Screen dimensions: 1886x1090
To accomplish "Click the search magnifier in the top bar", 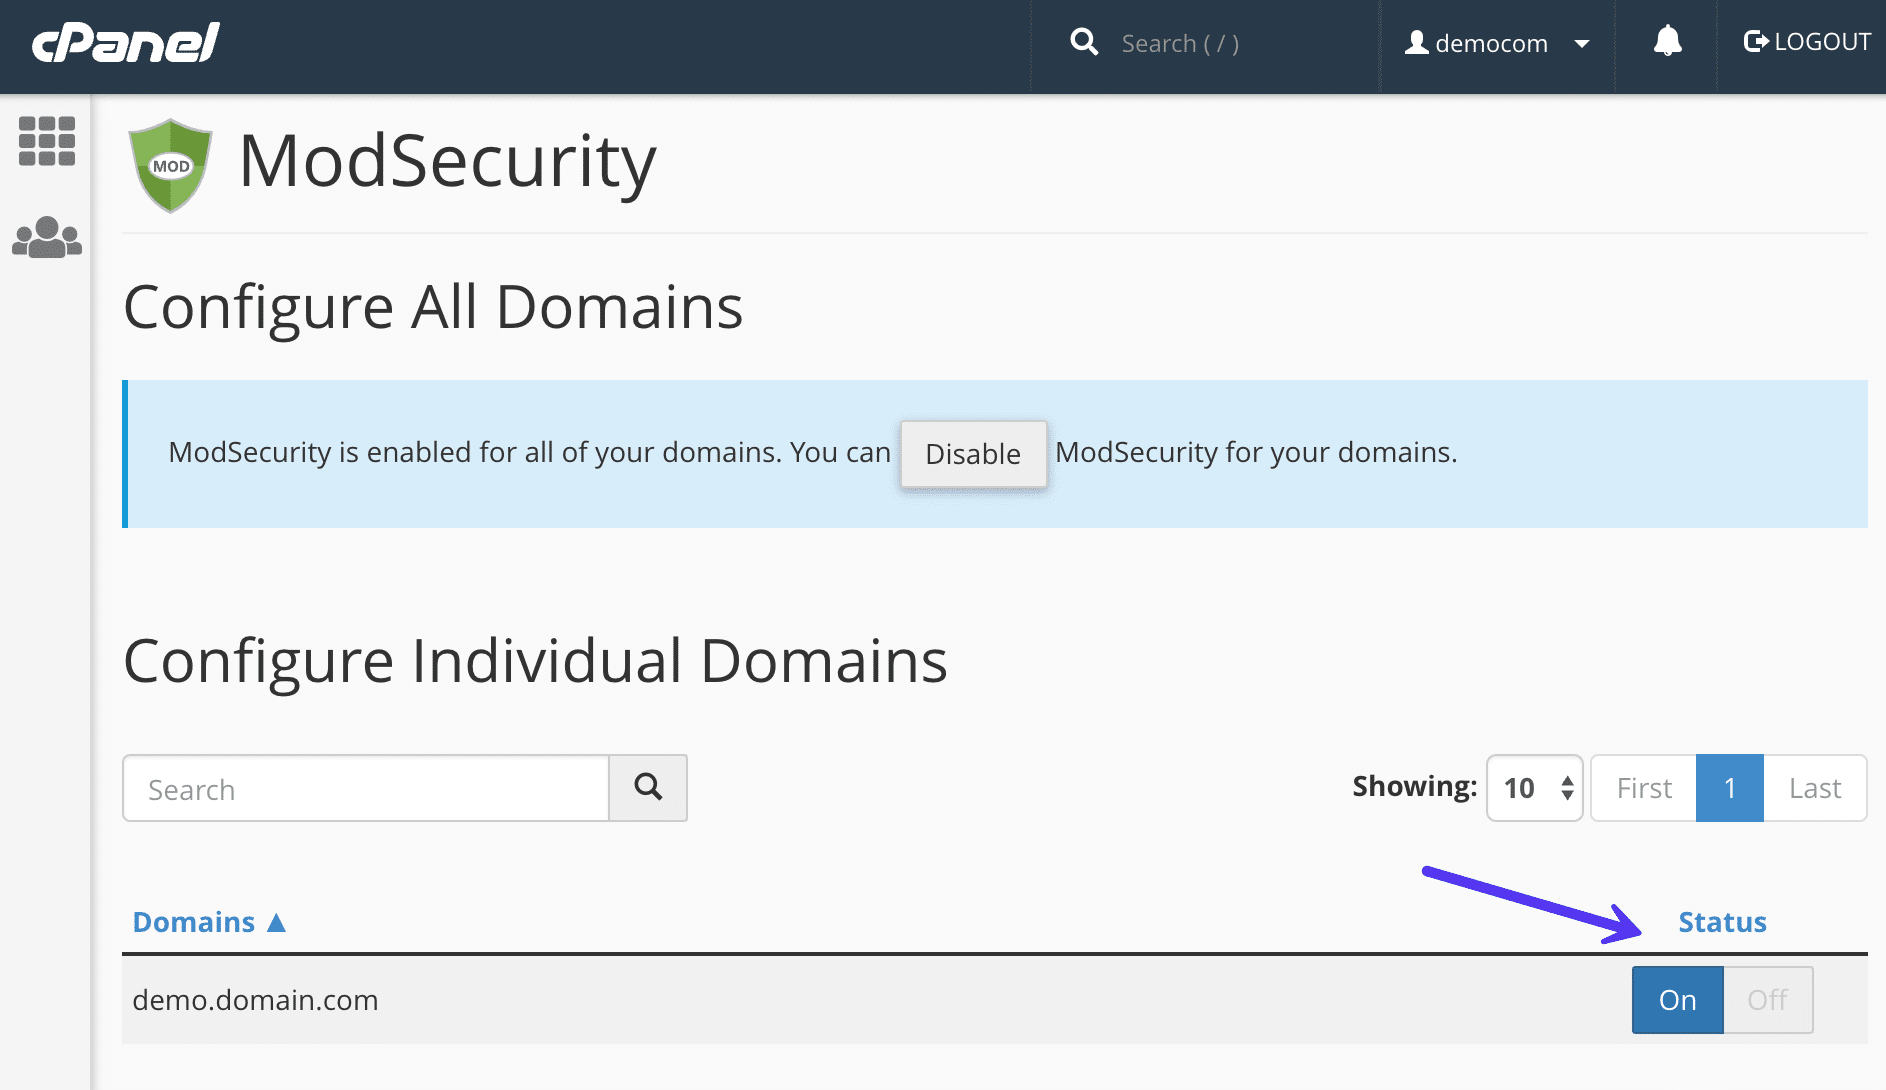I will pyautogui.click(x=1084, y=42).
